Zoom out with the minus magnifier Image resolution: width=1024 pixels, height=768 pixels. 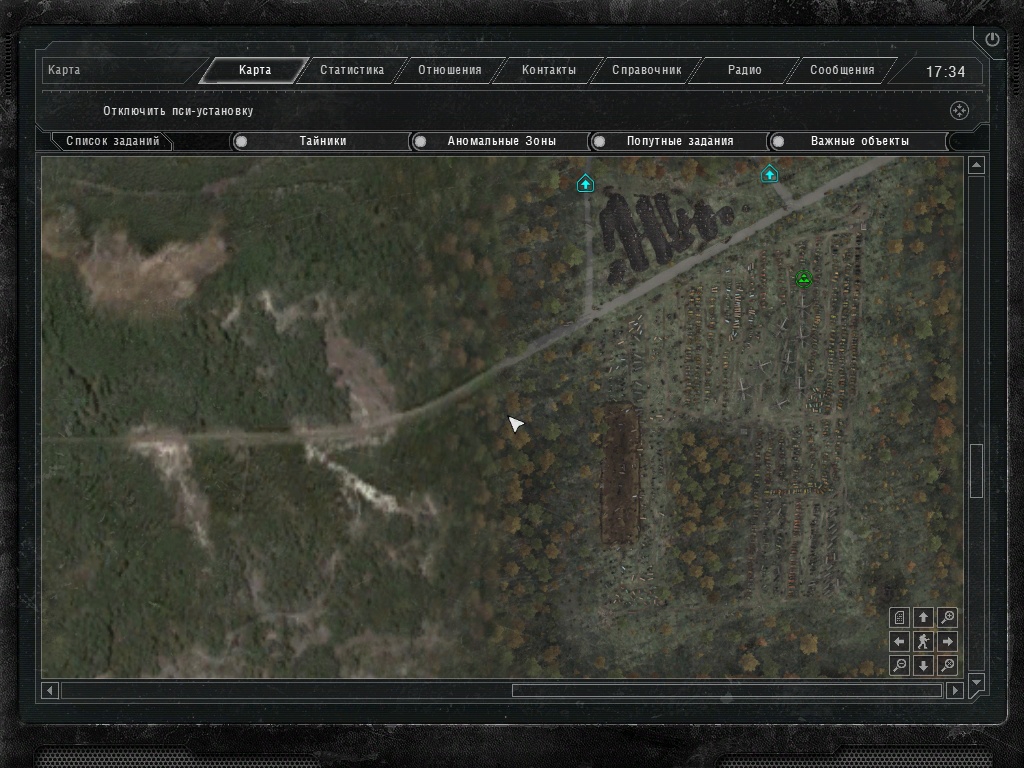(x=899, y=665)
